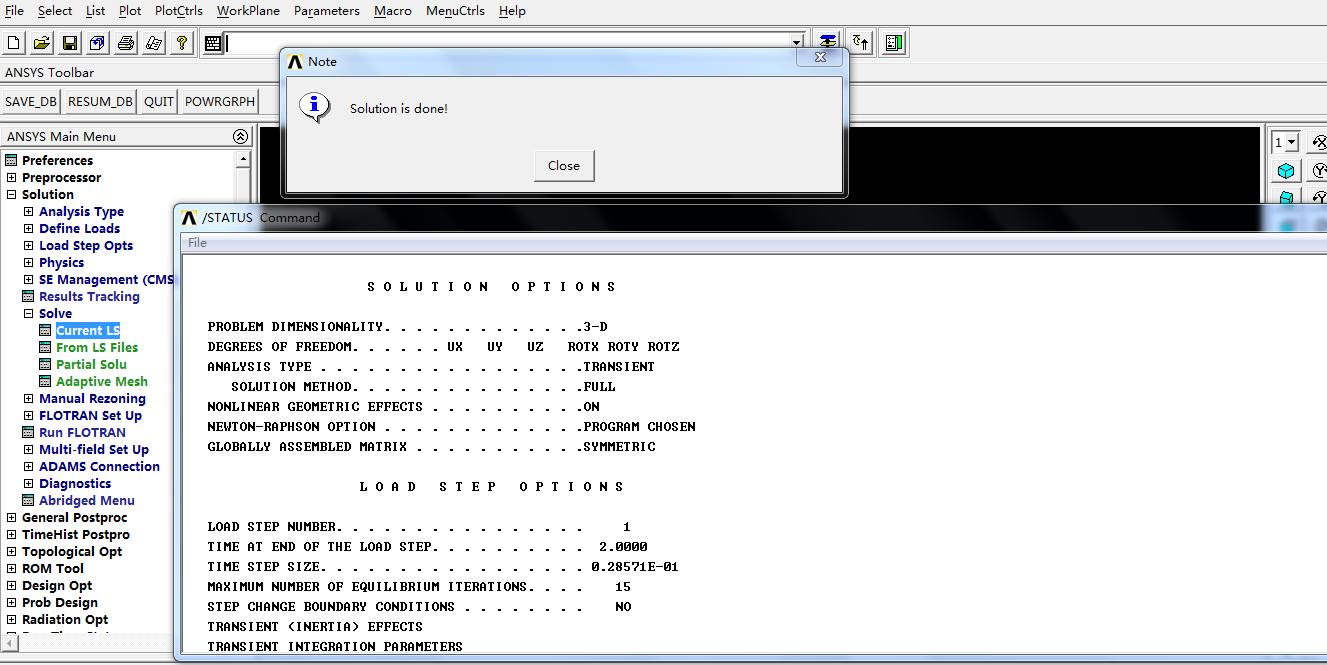The image size is (1327, 665).
Task: Expand the General Postproc node
Action: pyautogui.click(x=11, y=517)
